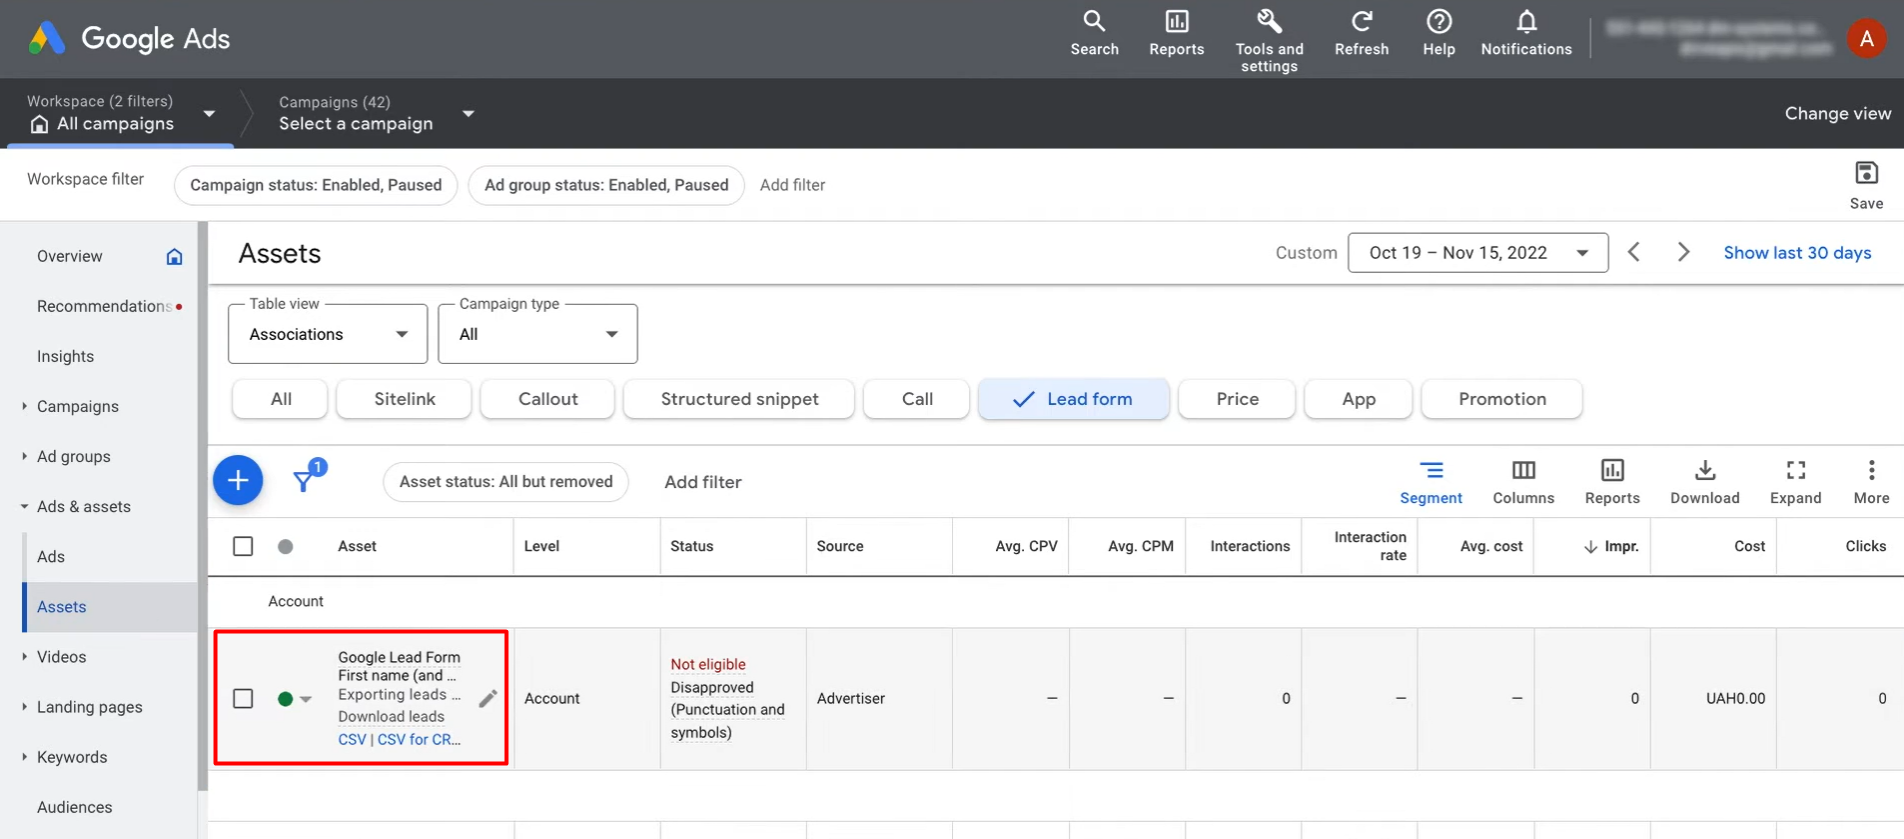Open the Help question mark icon
1904x839 pixels.
click(x=1438, y=33)
